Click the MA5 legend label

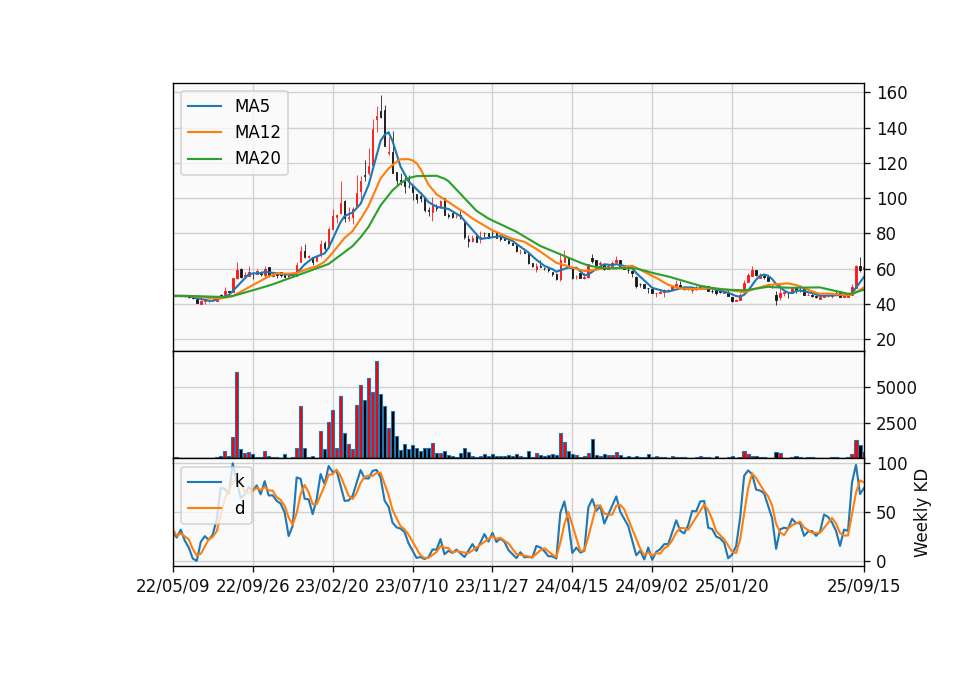point(252,106)
